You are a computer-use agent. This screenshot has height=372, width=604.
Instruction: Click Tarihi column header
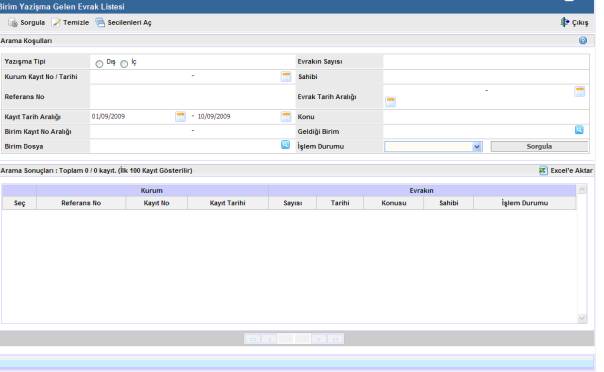tap(340, 203)
